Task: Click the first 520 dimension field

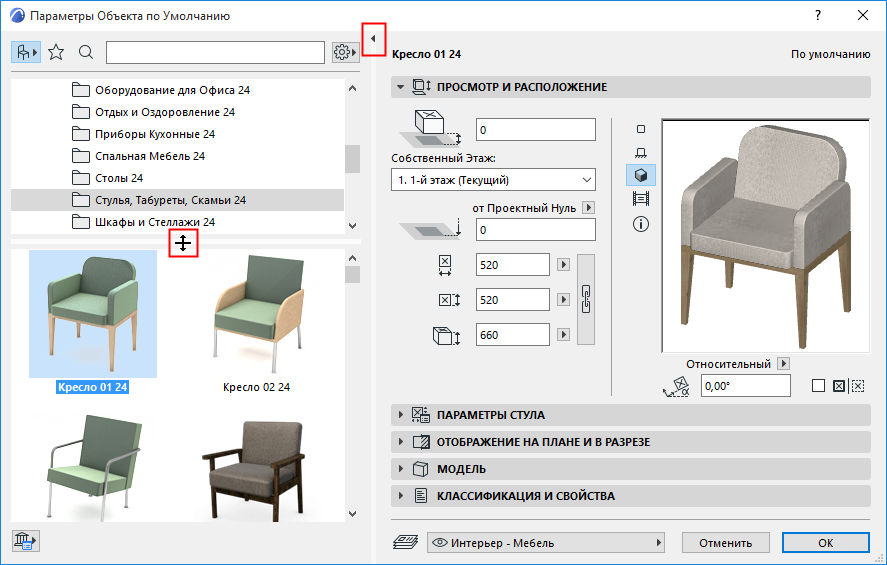Action: tap(513, 265)
